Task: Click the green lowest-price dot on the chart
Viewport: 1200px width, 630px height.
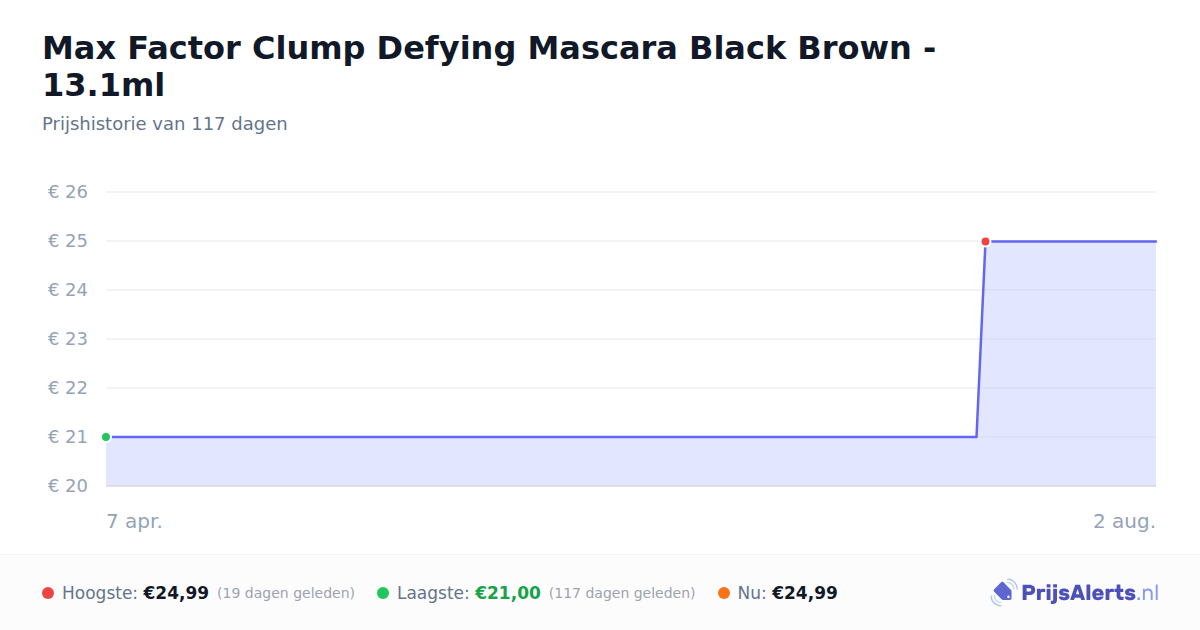Action: [x=106, y=437]
